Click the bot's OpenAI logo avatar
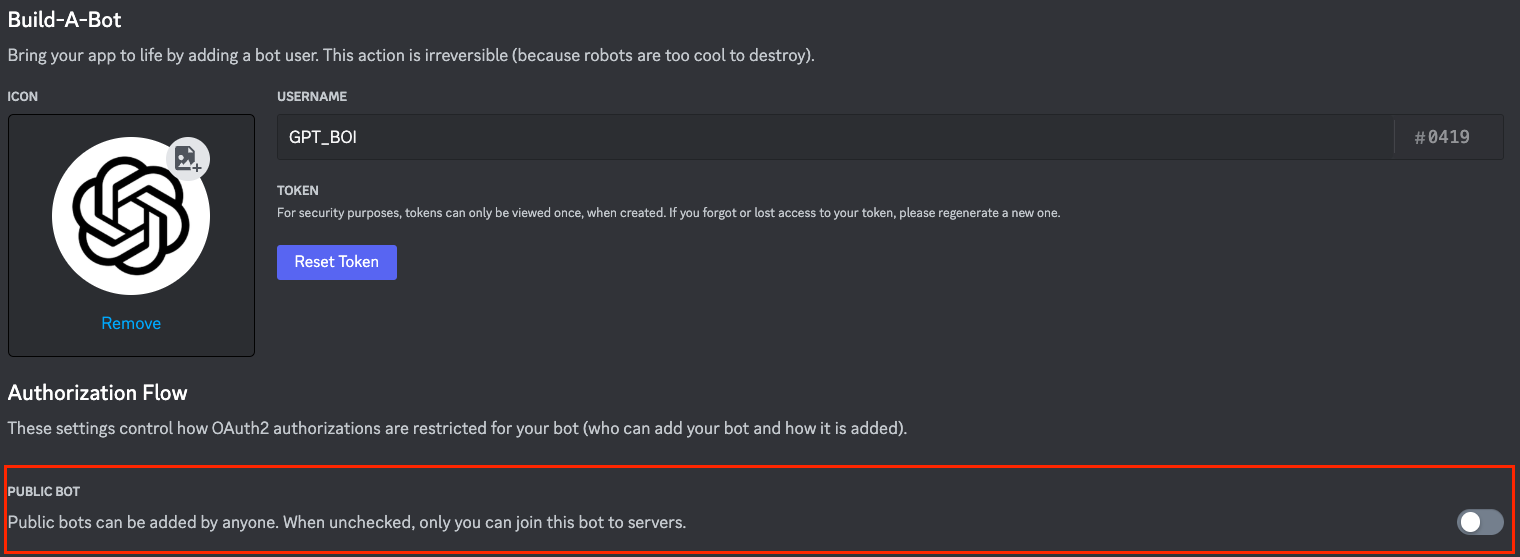Viewport: 1520px width, 557px height. (130, 217)
